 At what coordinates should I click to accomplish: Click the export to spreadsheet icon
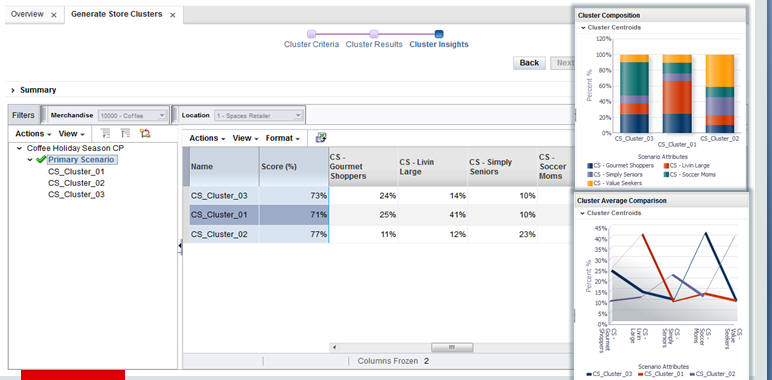[x=321, y=138]
